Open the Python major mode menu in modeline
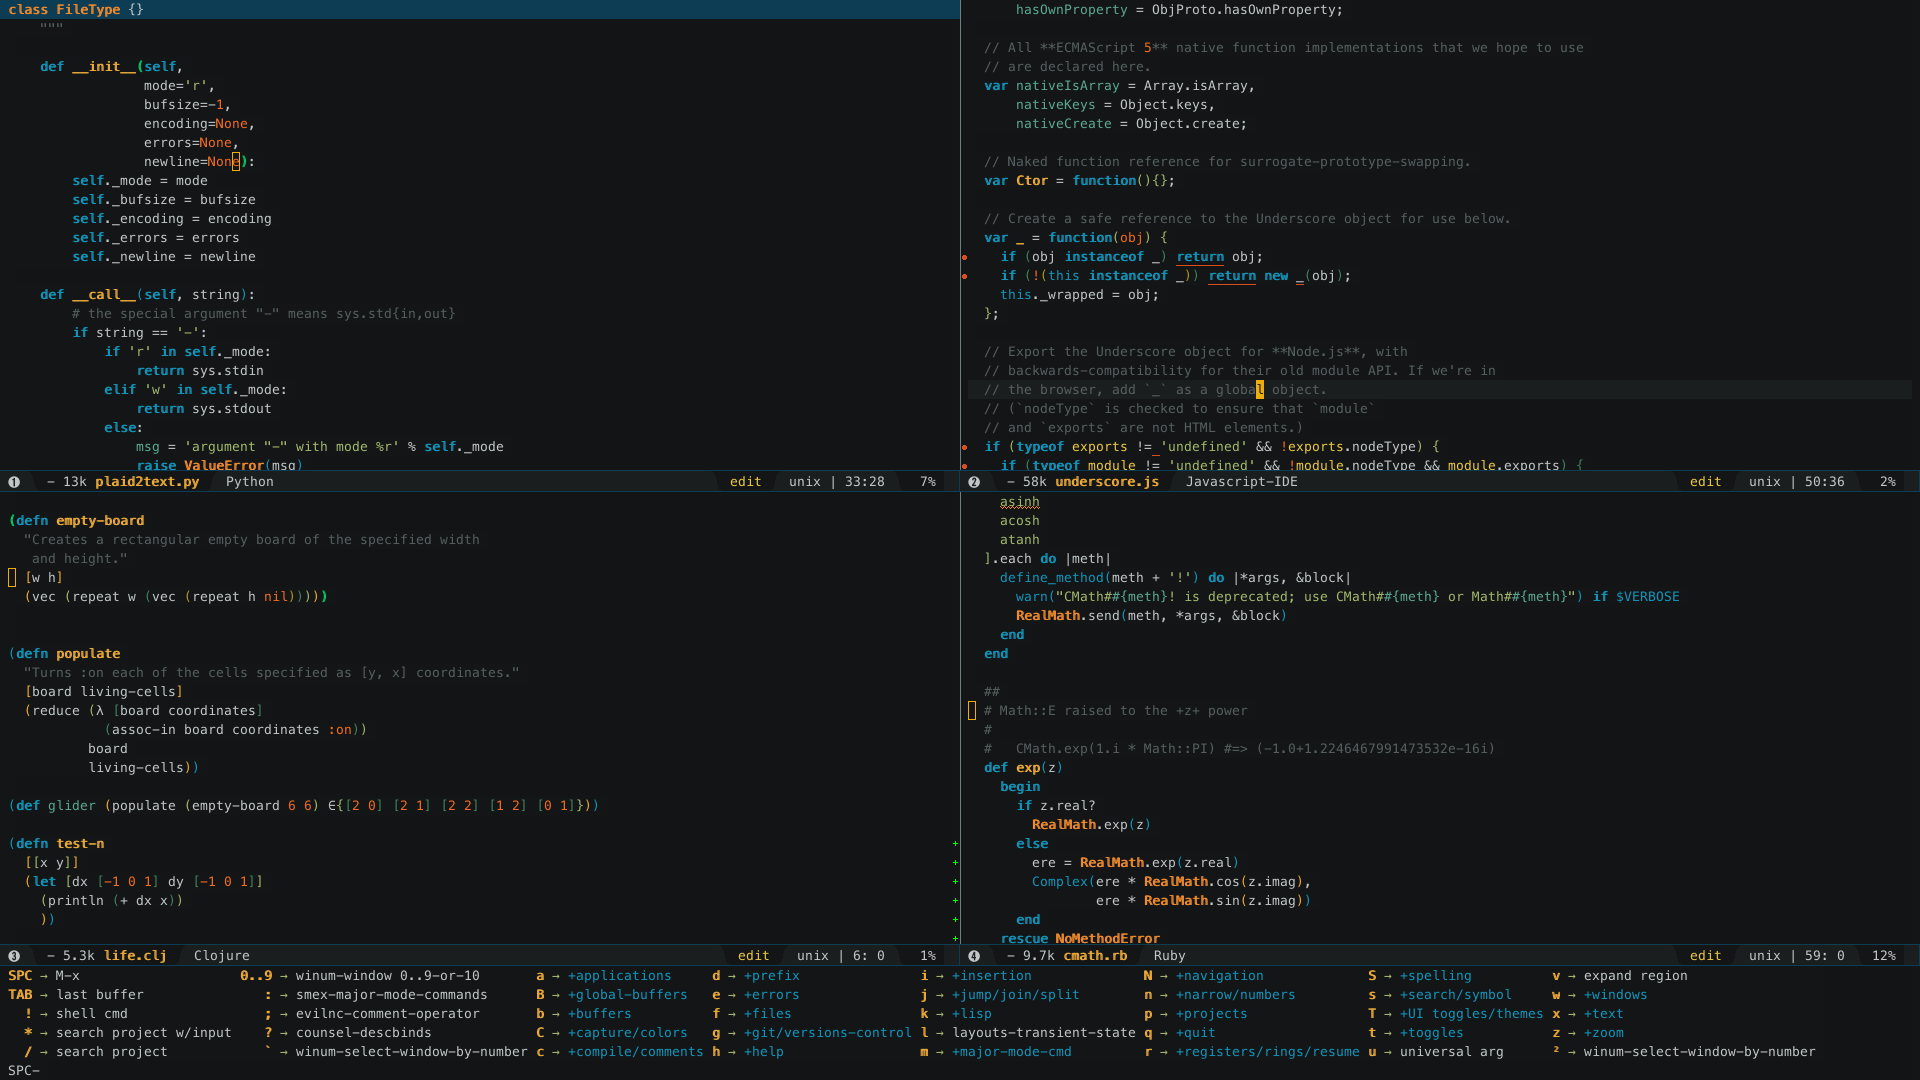 coord(249,482)
